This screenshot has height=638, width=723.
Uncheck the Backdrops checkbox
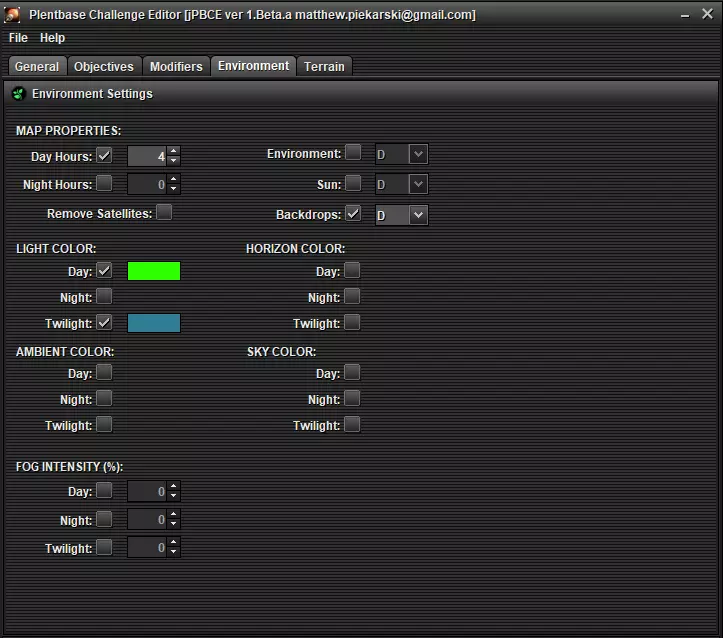point(353,213)
